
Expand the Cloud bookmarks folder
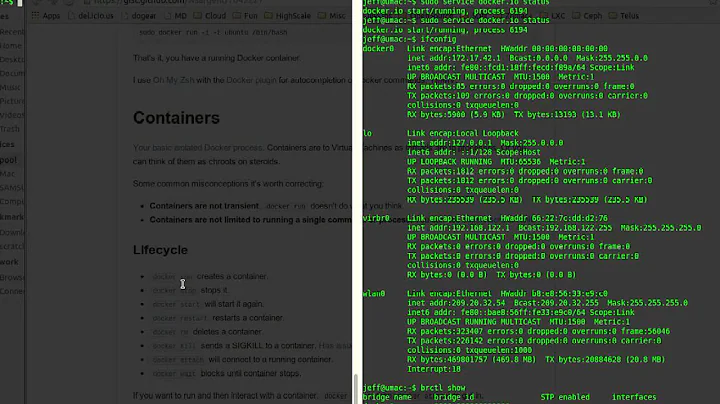click(x=210, y=16)
